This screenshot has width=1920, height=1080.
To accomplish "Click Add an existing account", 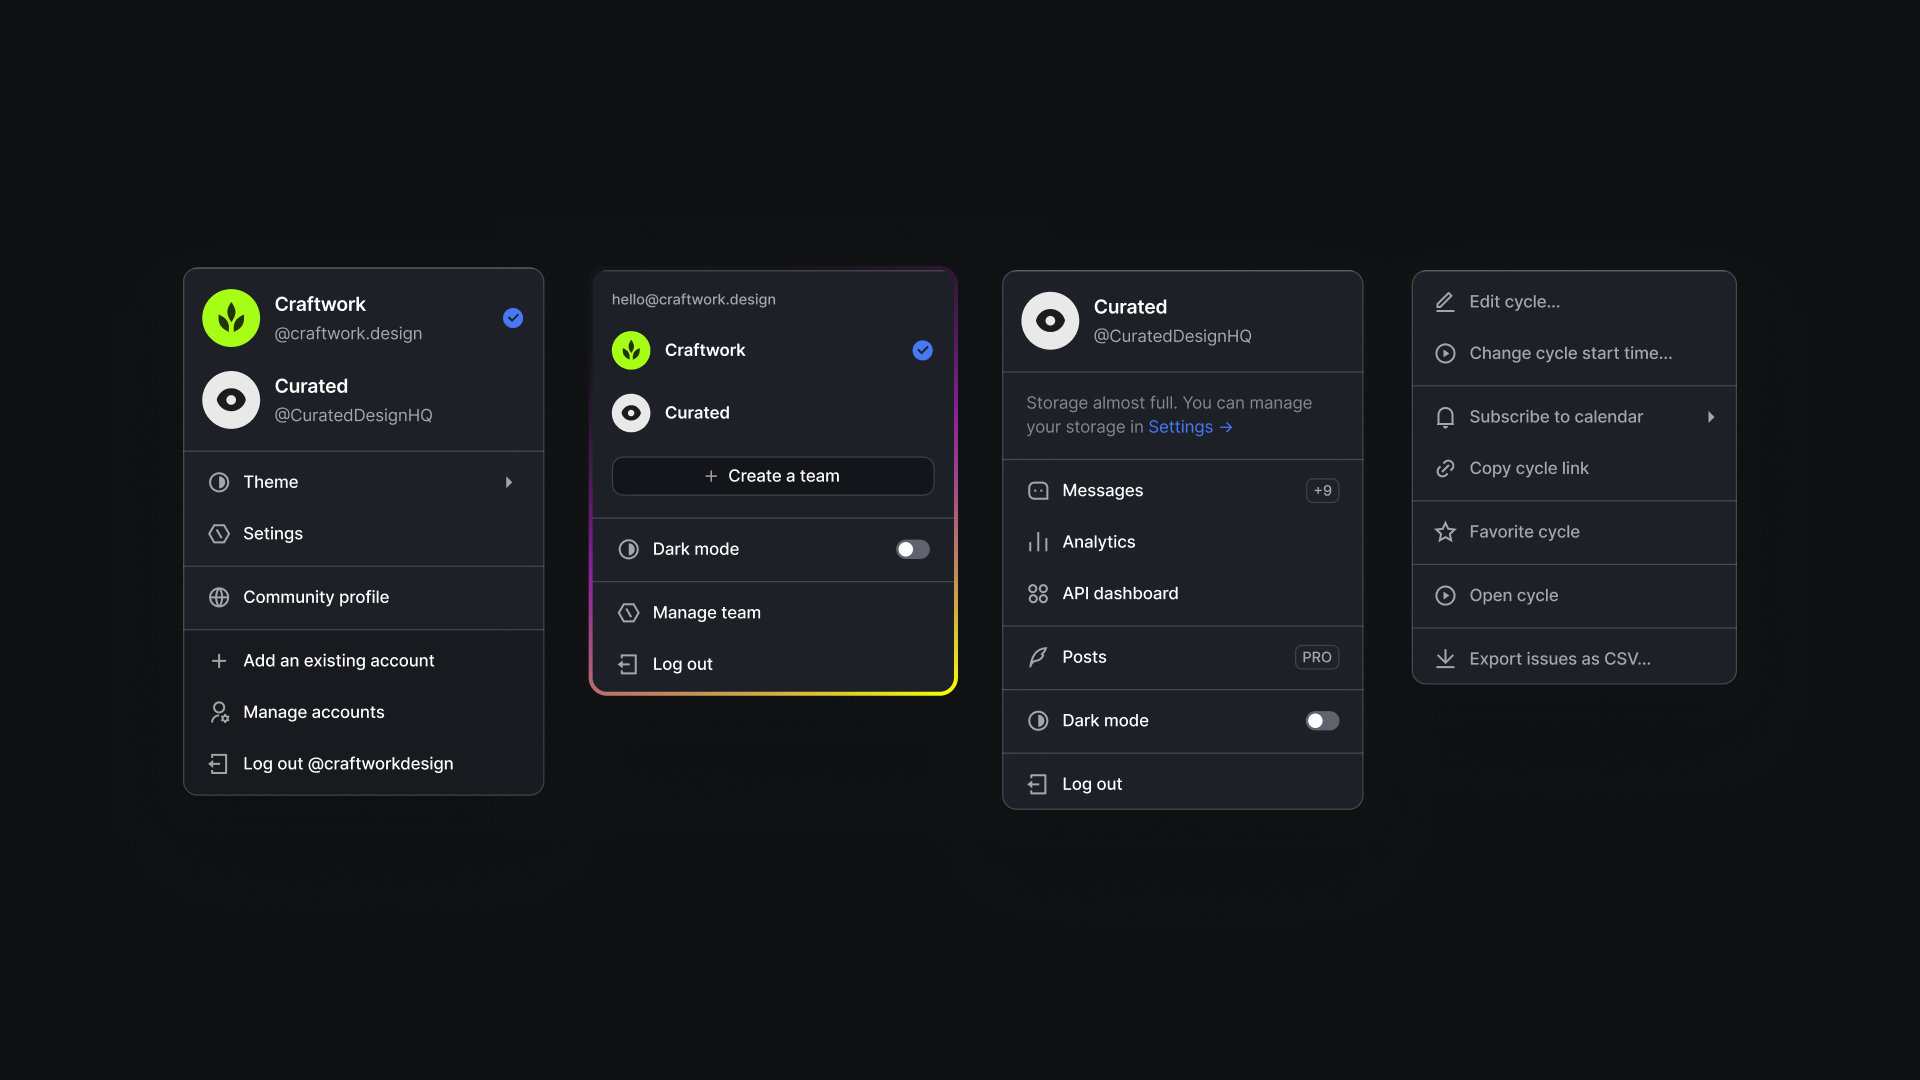I will click(364, 661).
